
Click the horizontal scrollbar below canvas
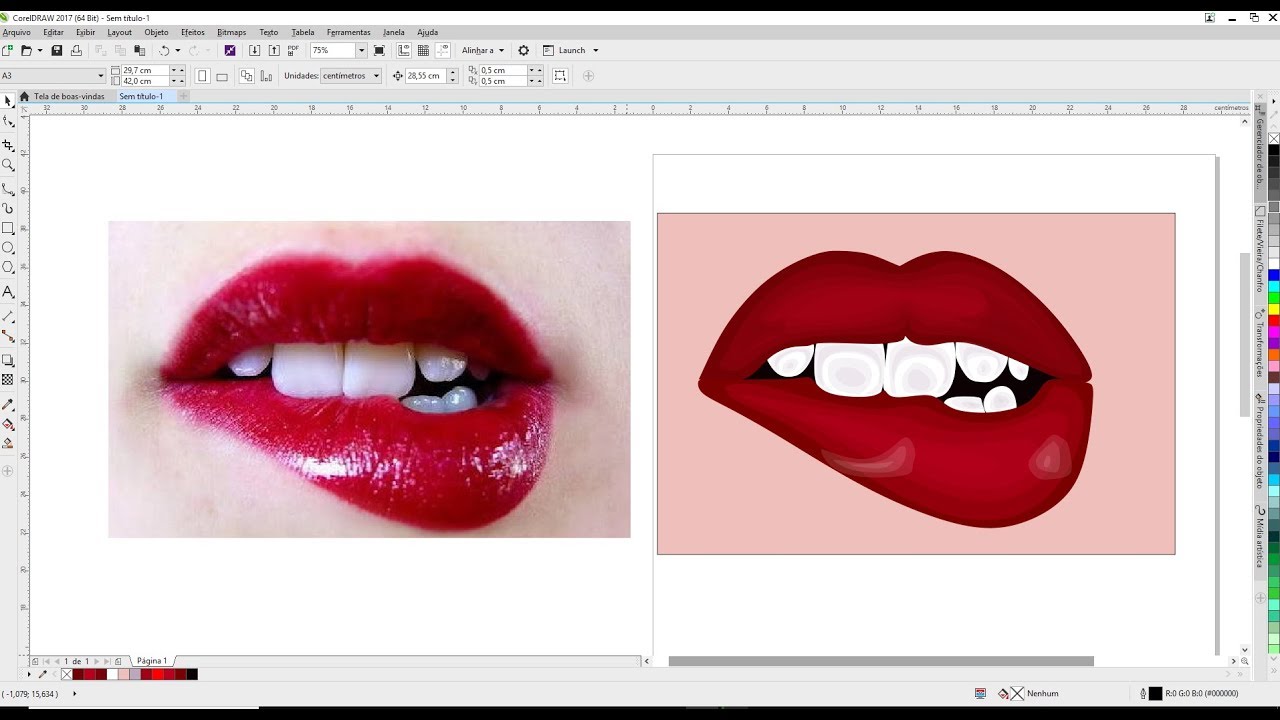tap(881, 661)
